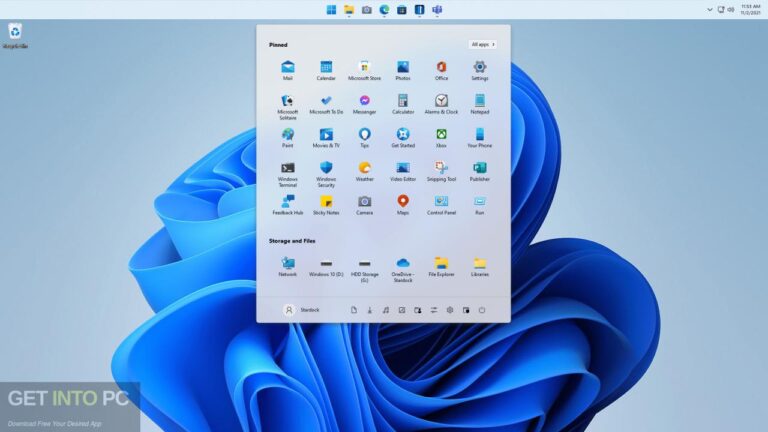Open the Camera app in the pinned grid
768x432 pixels.
coord(364,205)
